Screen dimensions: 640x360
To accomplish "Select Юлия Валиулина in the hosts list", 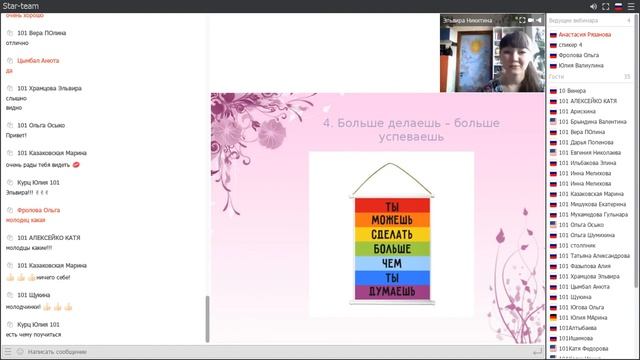I will 581,65.
